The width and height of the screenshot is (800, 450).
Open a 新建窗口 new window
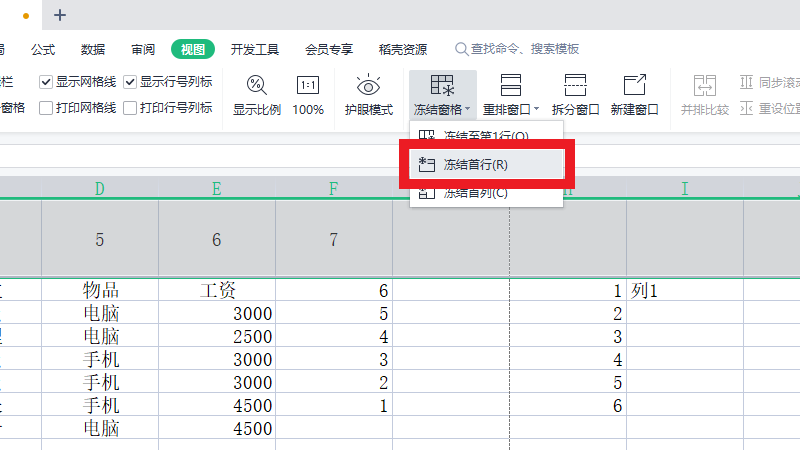tap(634, 86)
